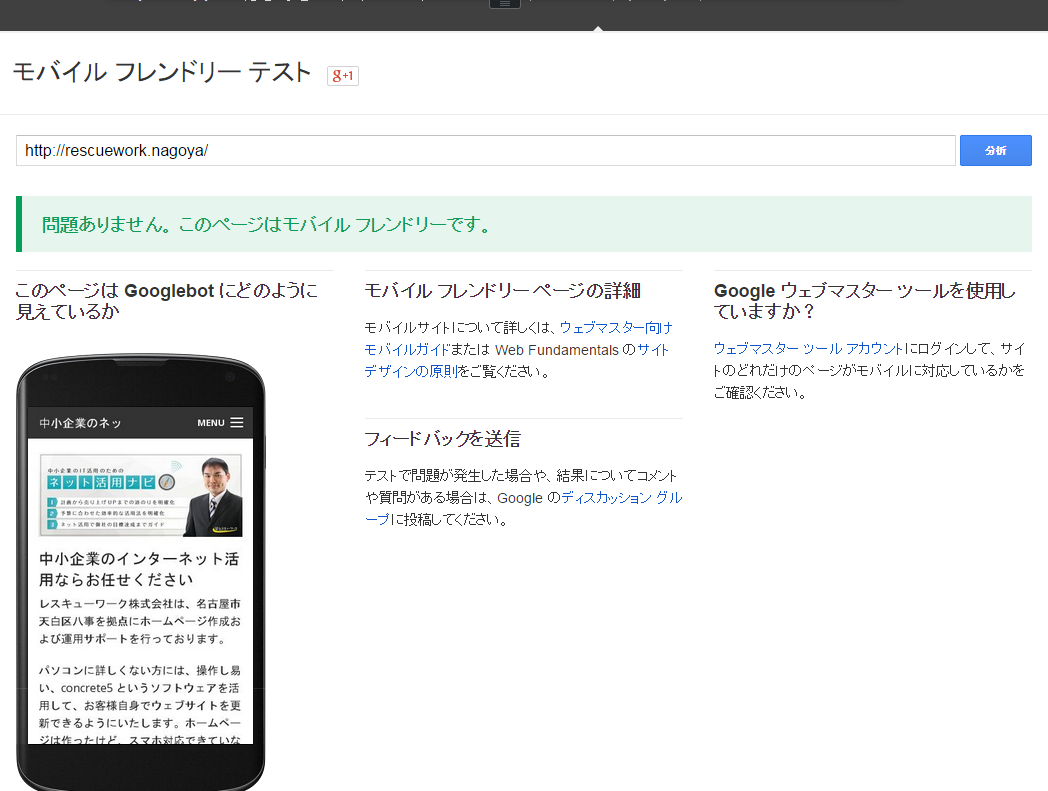
Task: Click heading フィードバックを送信
Action: (x=442, y=439)
